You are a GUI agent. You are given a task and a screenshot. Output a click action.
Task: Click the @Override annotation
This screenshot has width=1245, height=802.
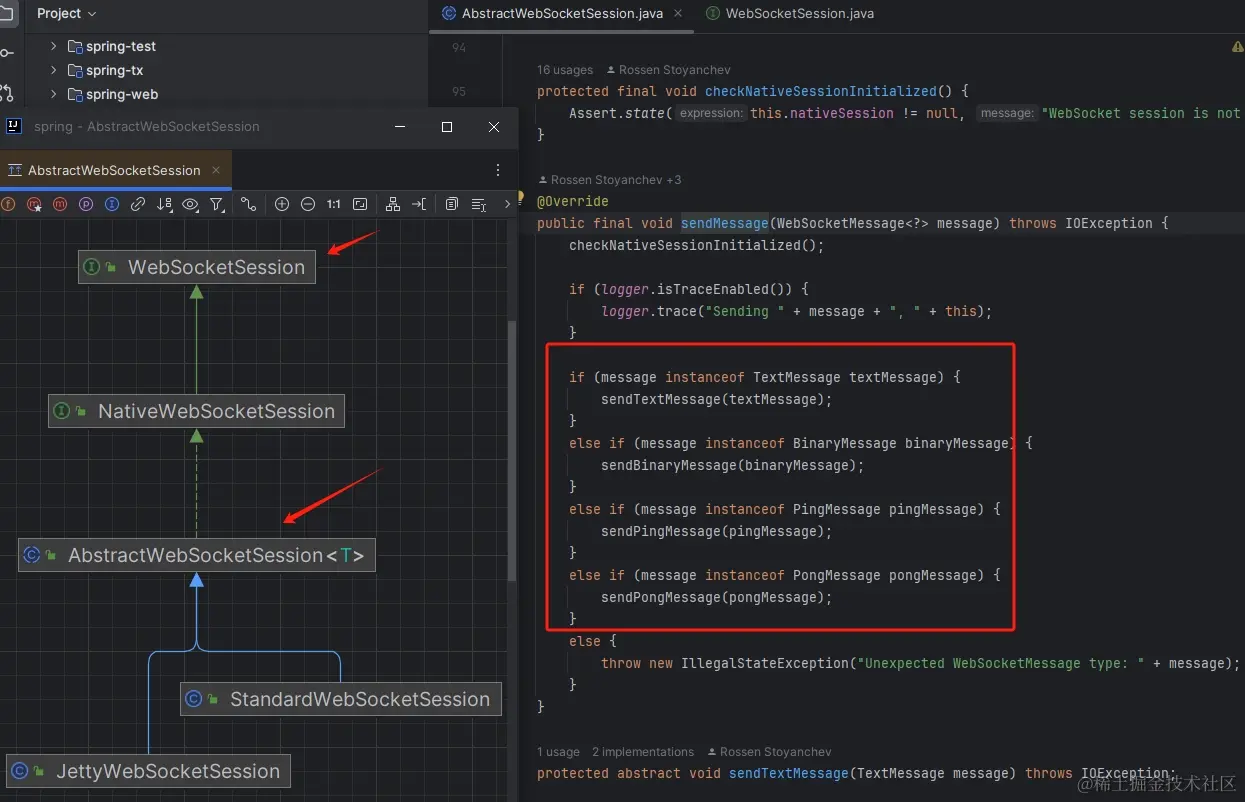tap(573, 201)
